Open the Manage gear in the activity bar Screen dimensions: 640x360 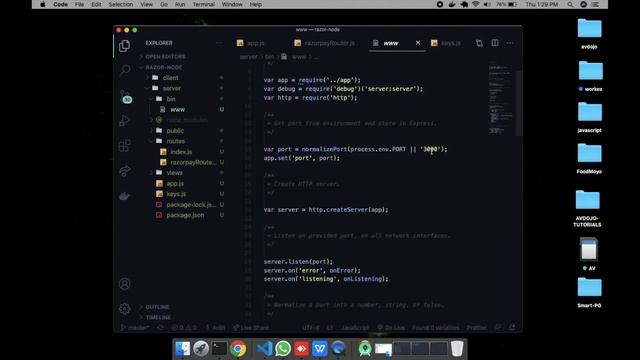[124, 309]
